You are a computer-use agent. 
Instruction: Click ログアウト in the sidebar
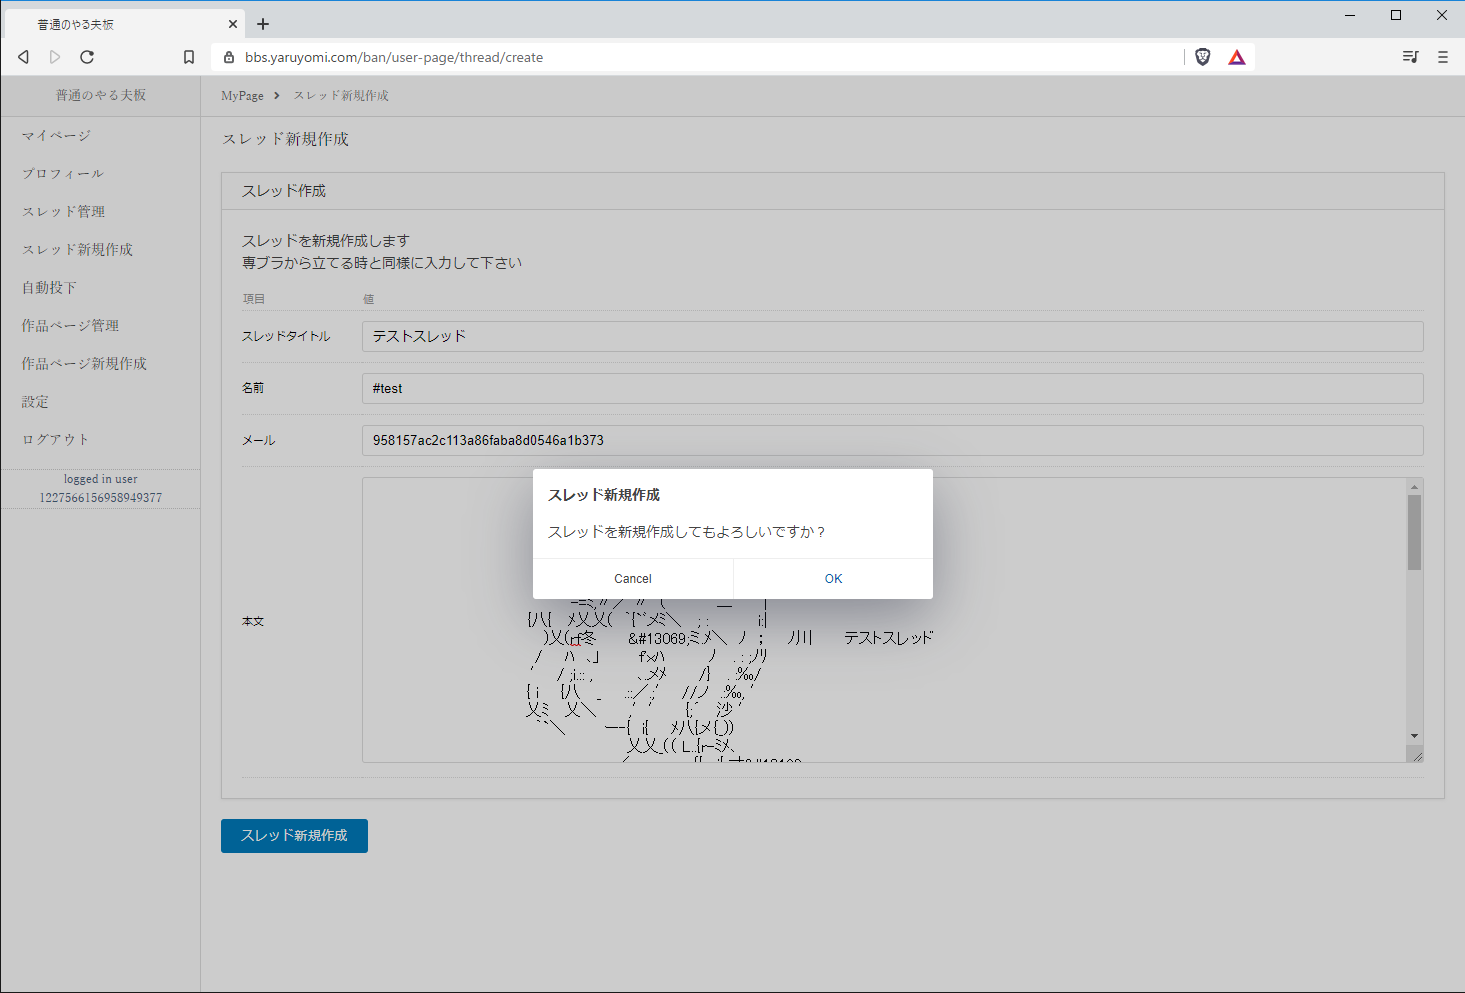pos(56,440)
